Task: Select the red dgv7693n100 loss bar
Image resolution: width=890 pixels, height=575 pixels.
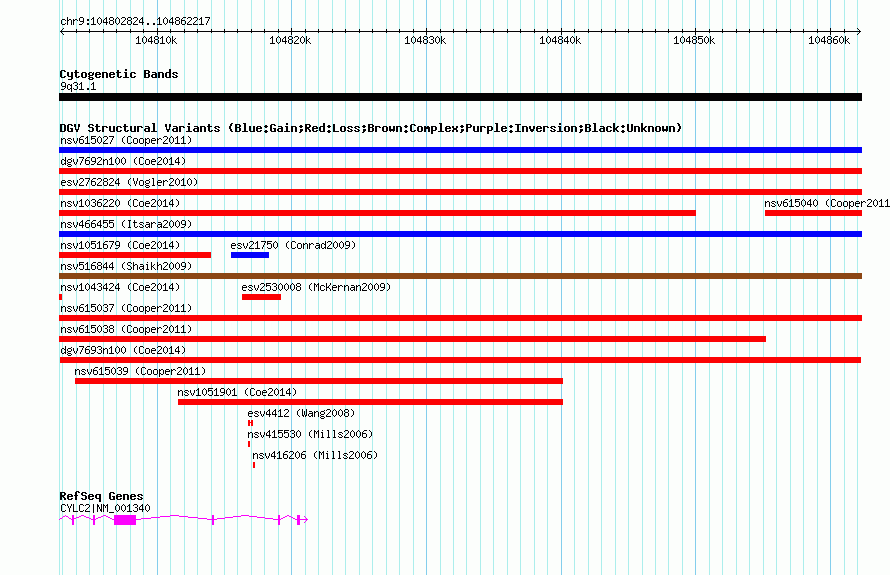Action: (x=460, y=360)
